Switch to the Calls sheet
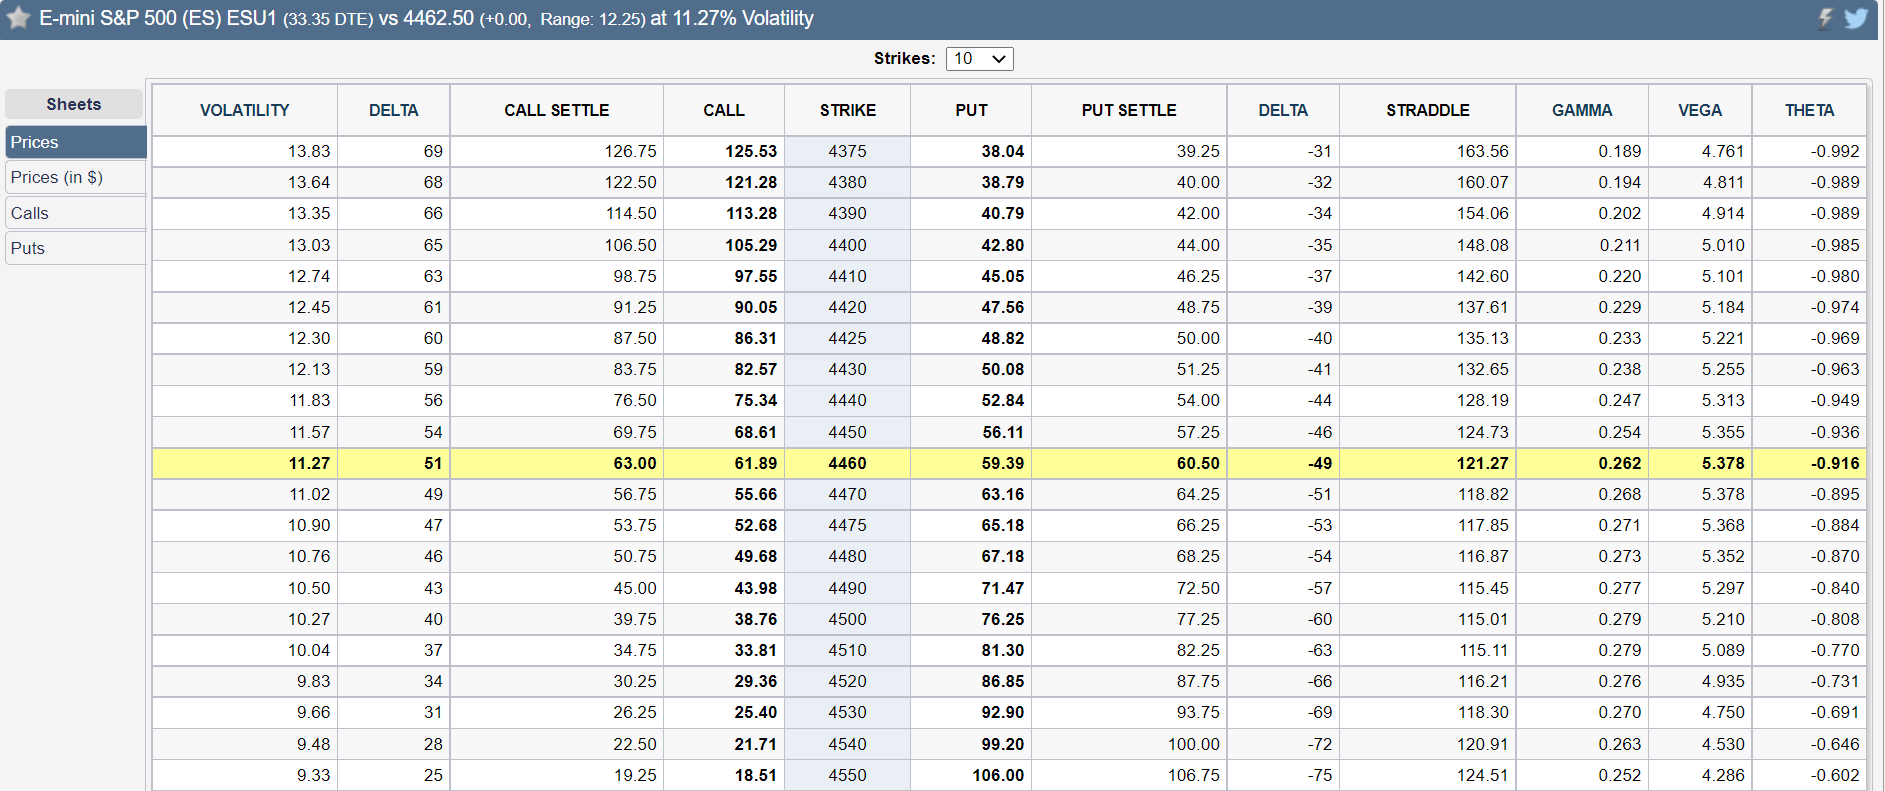Image resolution: width=1885 pixels, height=791 pixels. tap(76, 213)
